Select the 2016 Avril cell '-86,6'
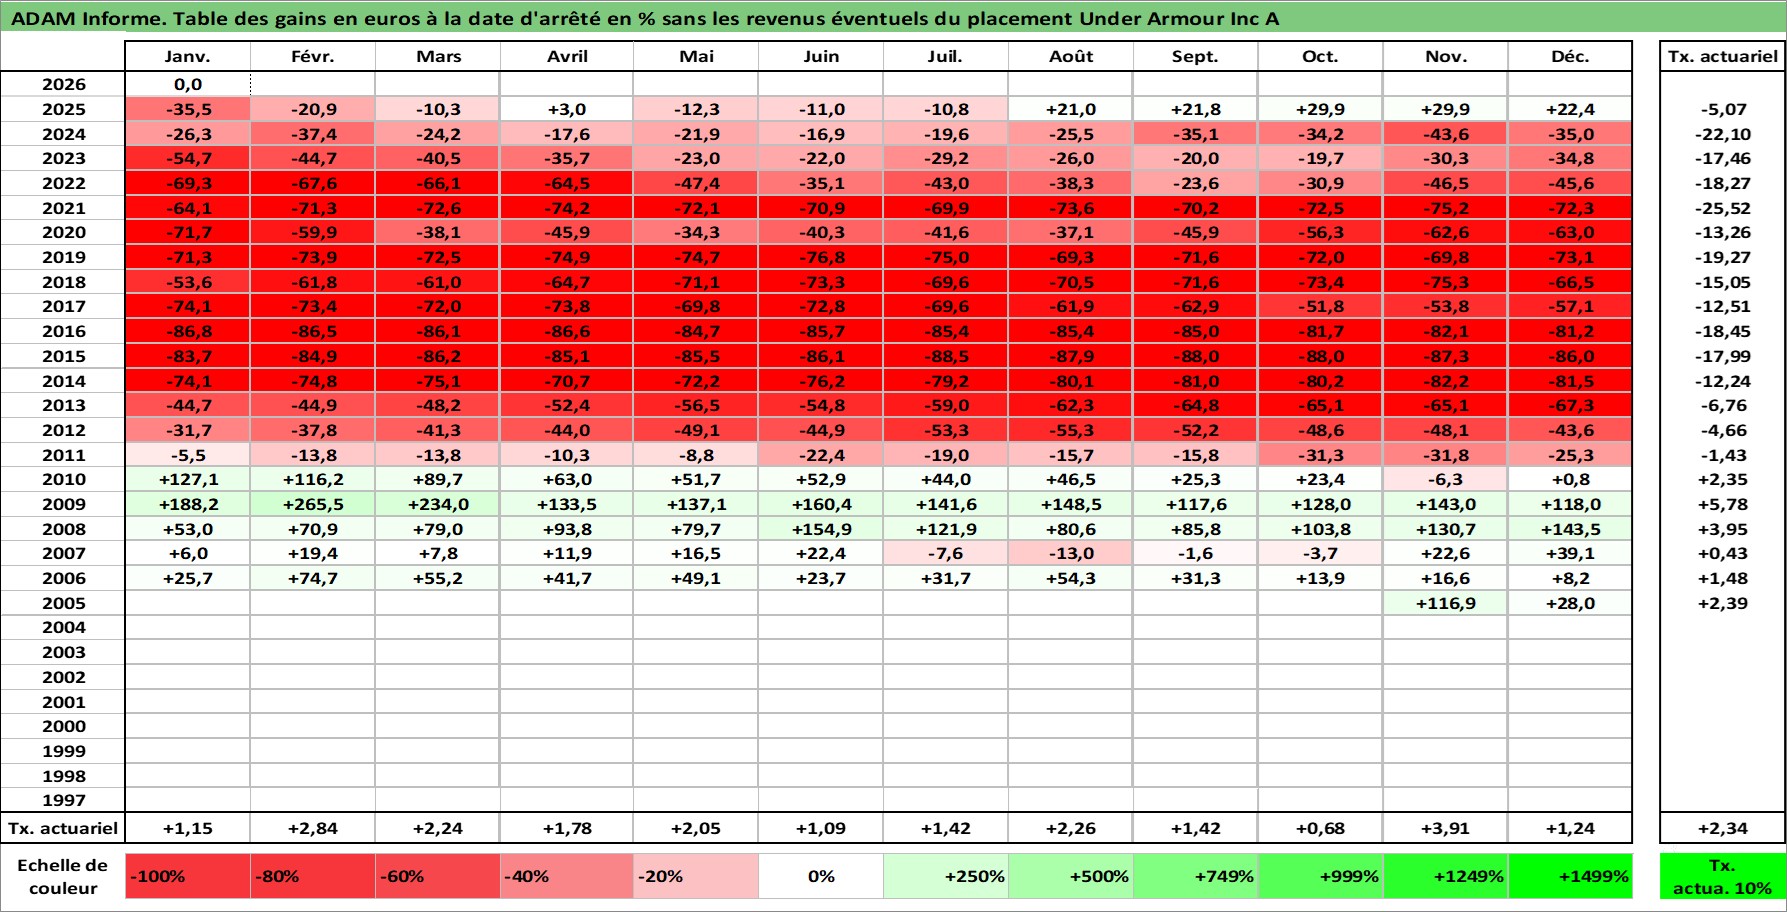 coord(567,331)
